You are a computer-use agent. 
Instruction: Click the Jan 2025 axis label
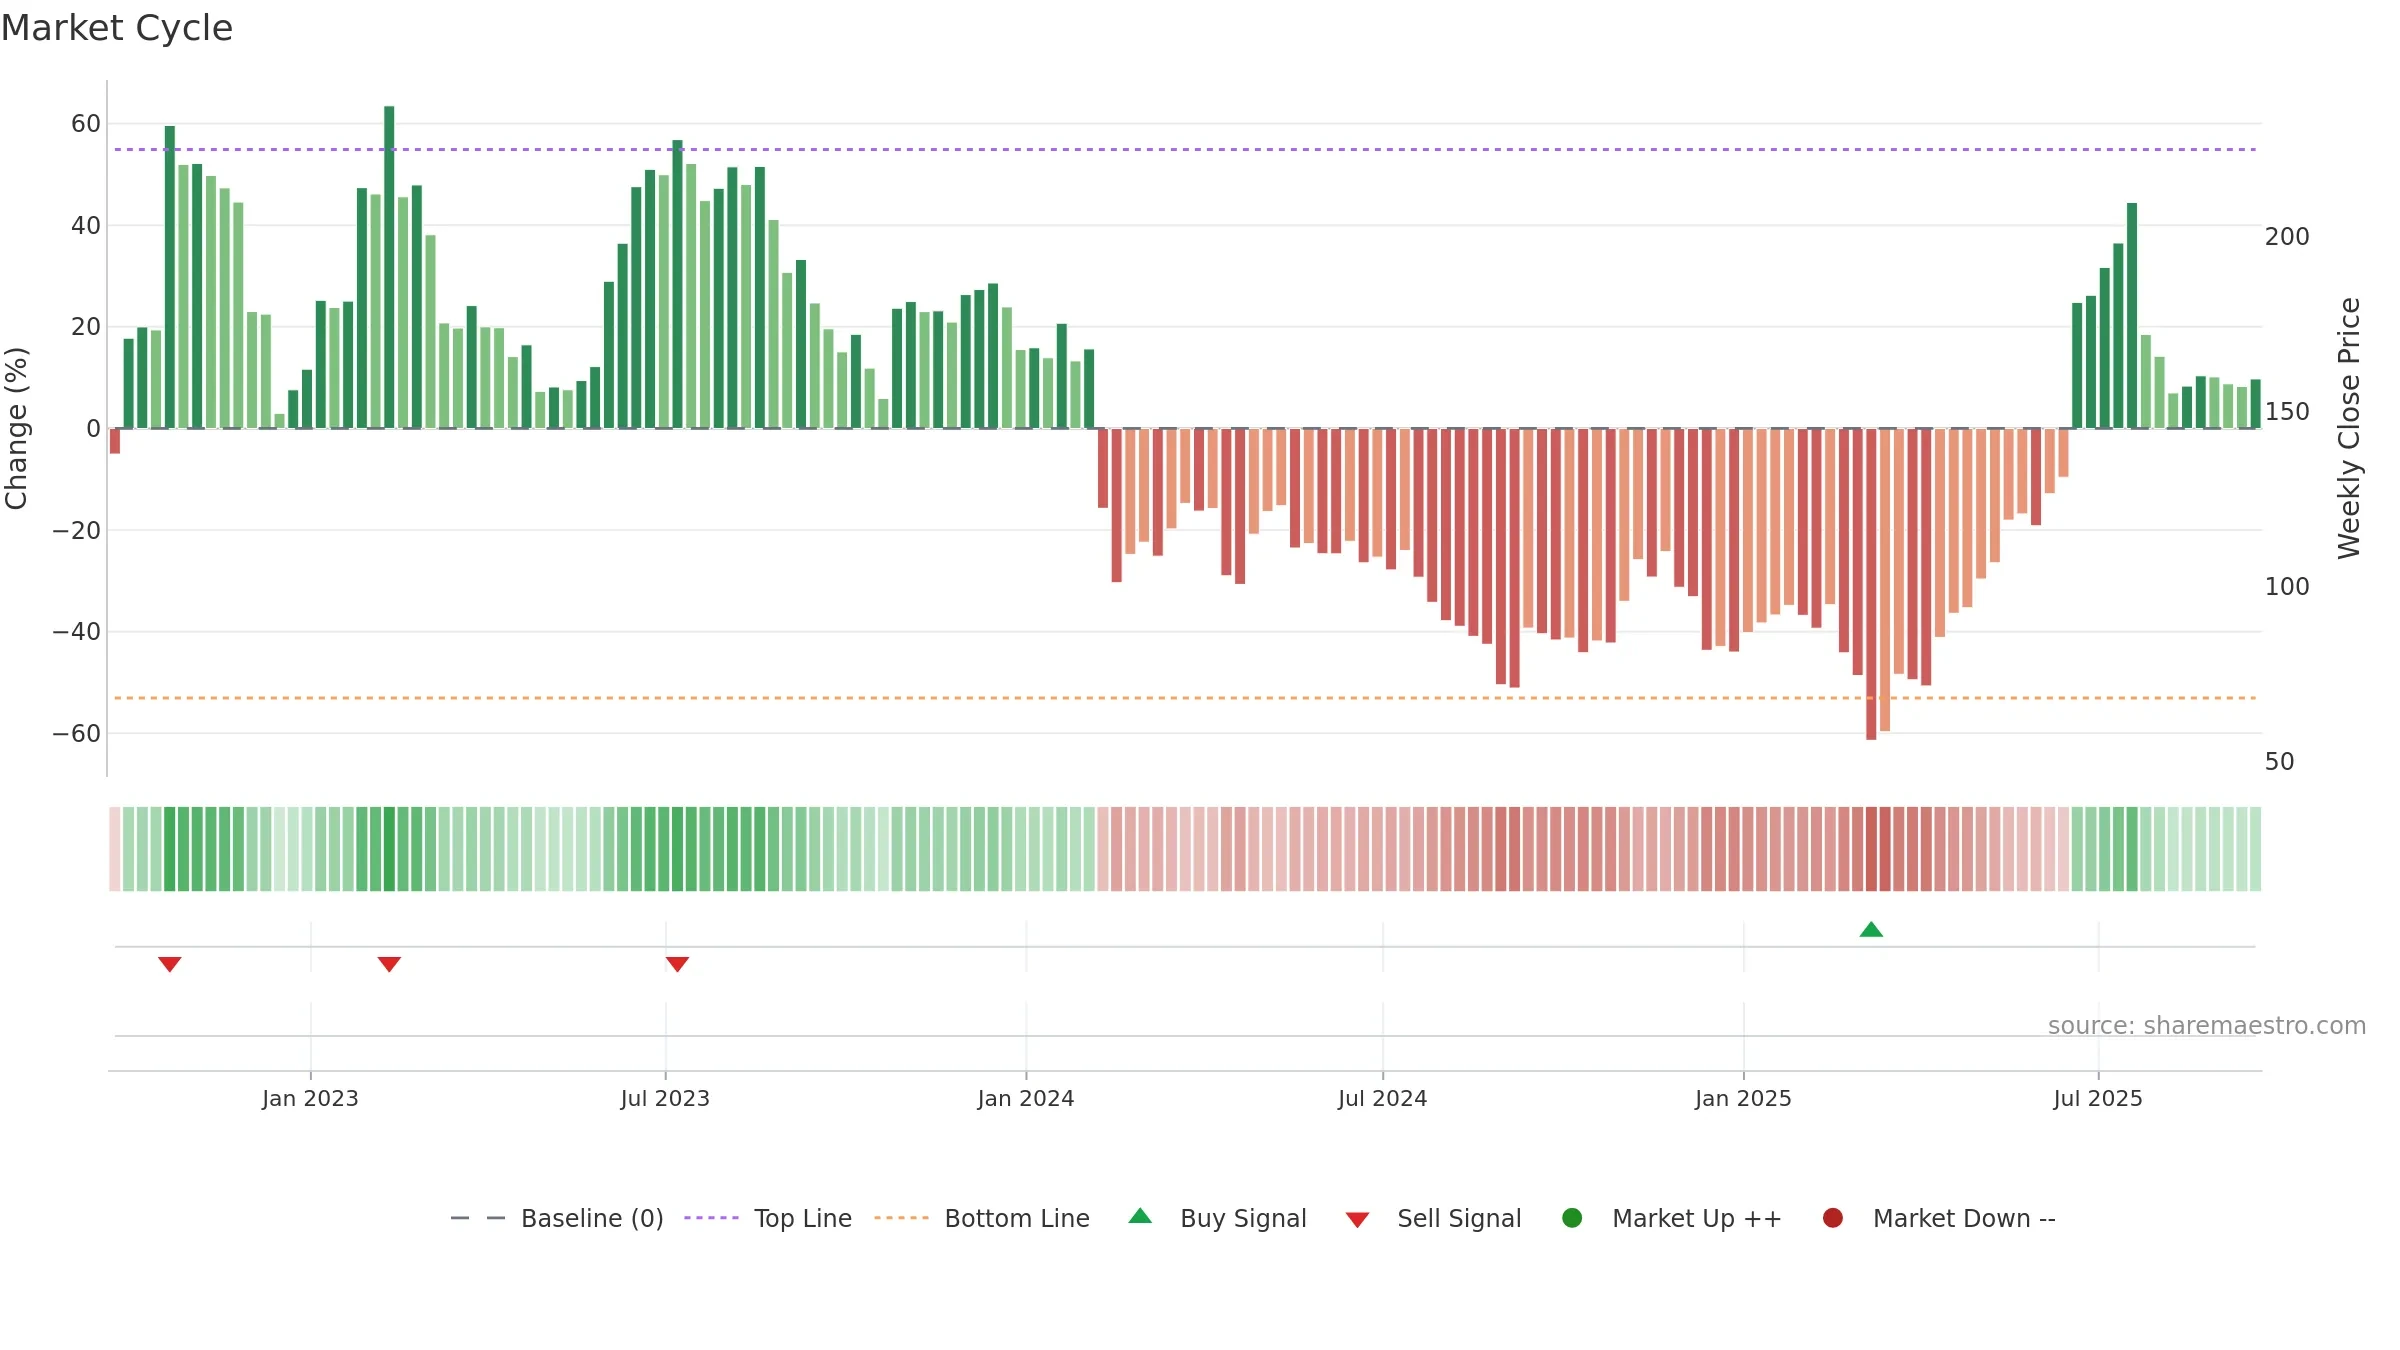pos(1743,1098)
